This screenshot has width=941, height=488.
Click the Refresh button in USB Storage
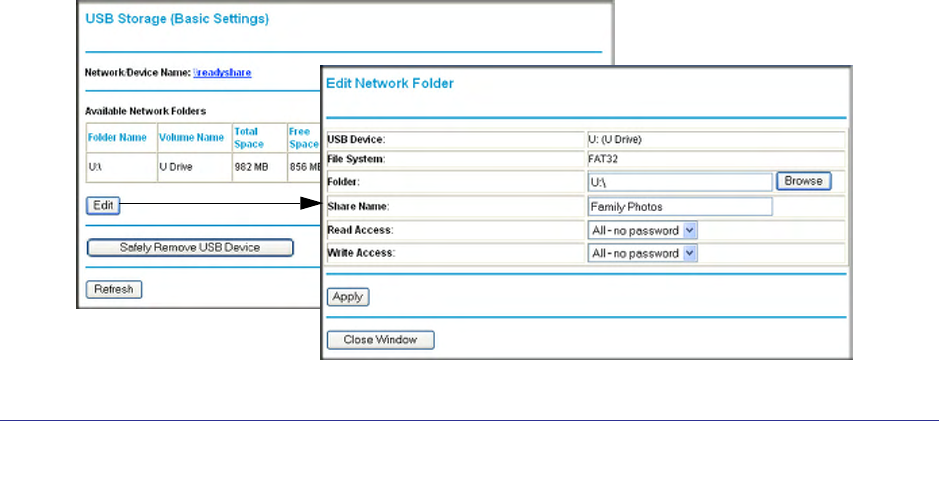click(x=114, y=289)
